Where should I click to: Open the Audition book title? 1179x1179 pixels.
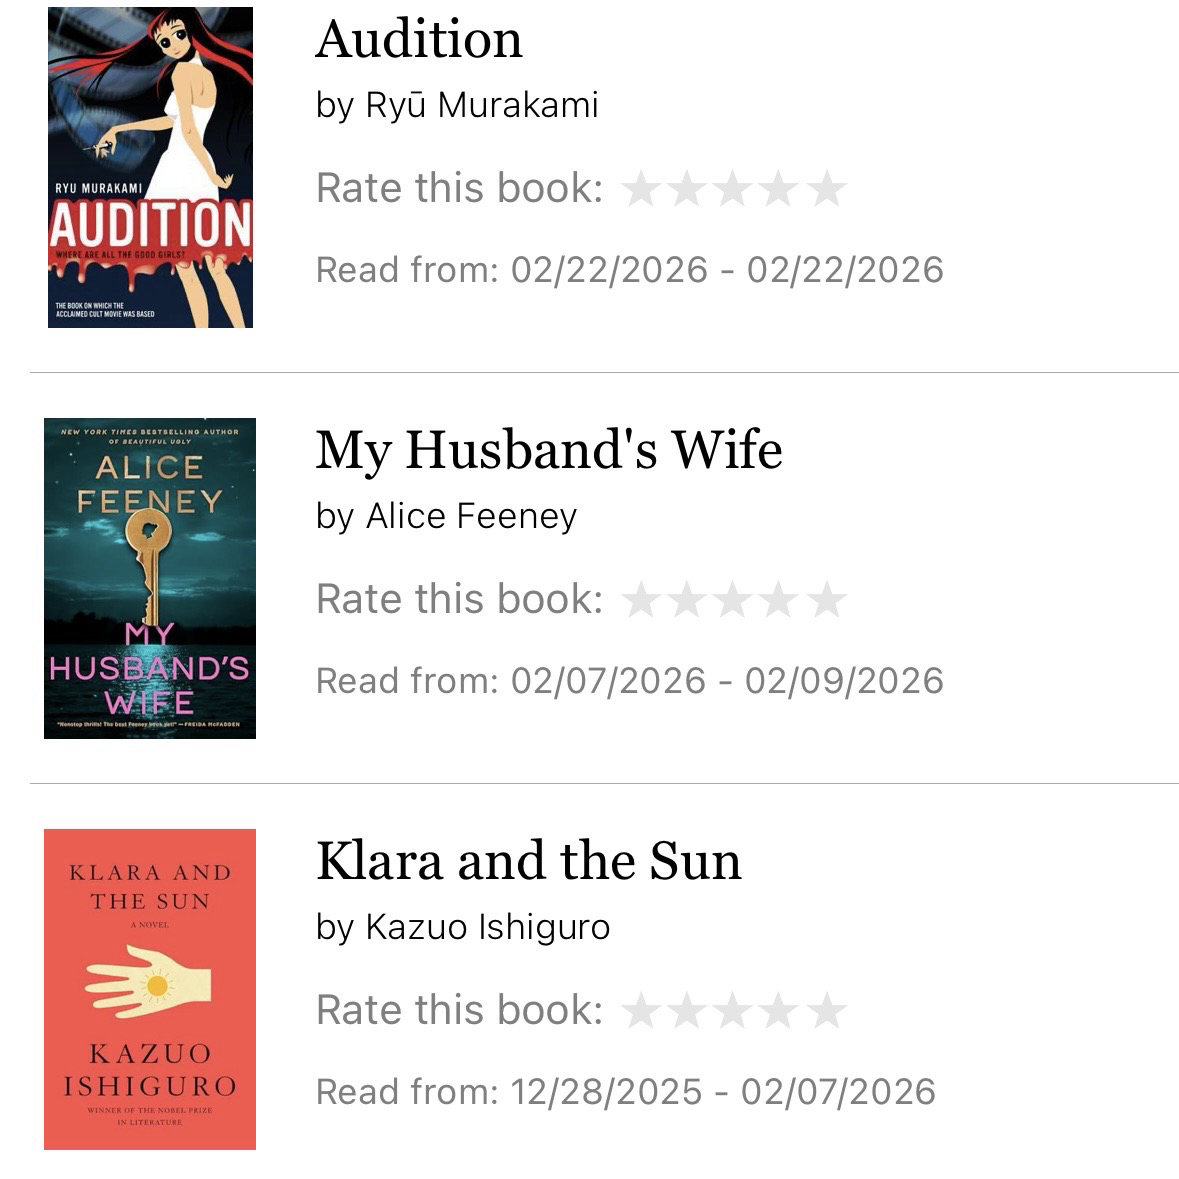419,40
